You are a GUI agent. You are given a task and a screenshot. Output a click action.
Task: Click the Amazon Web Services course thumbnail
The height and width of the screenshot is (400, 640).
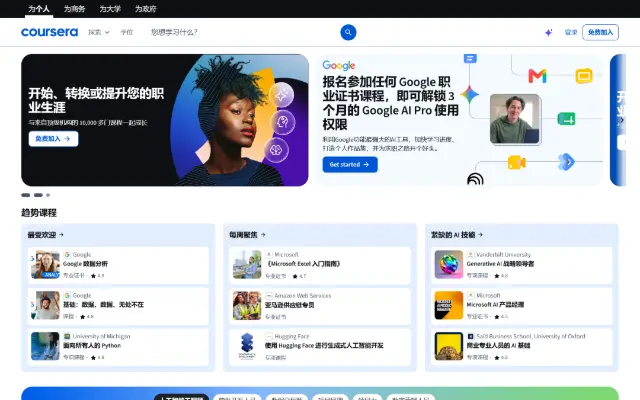(247, 305)
